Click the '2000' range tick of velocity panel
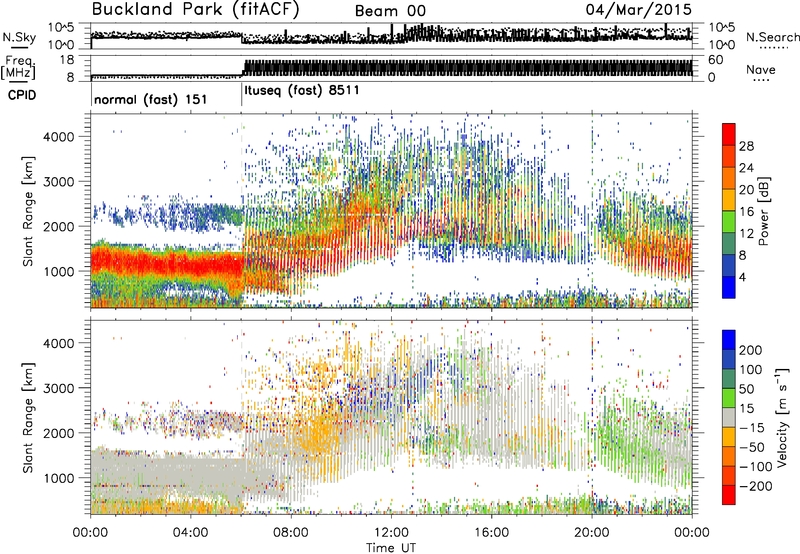The height and width of the screenshot is (554, 800). click(x=58, y=433)
